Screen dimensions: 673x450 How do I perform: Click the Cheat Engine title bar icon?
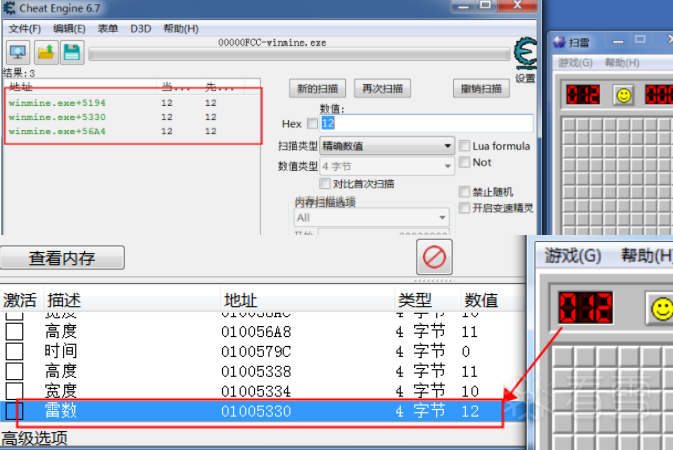point(9,8)
